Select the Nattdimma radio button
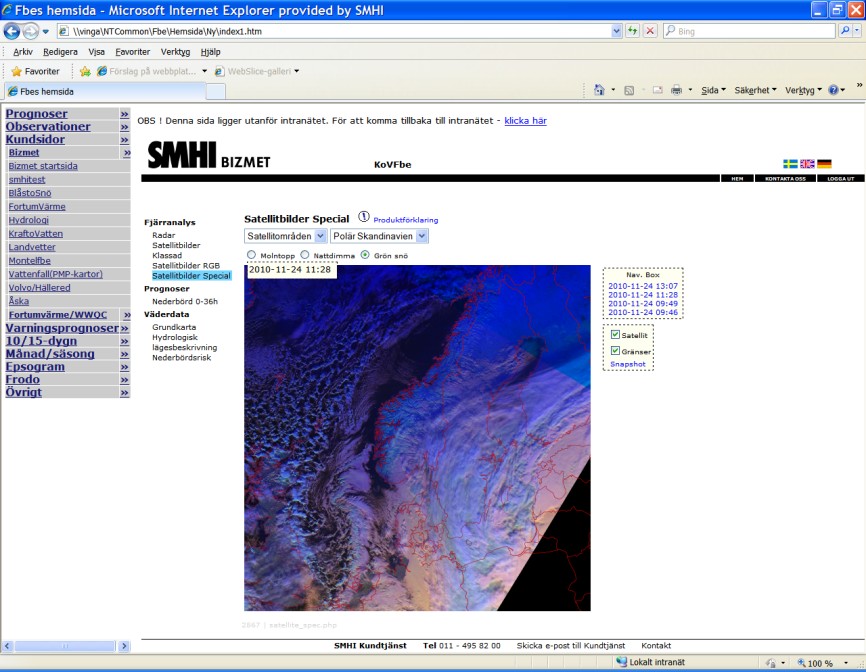Image resolution: width=866 pixels, height=672 pixels. coord(305,255)
